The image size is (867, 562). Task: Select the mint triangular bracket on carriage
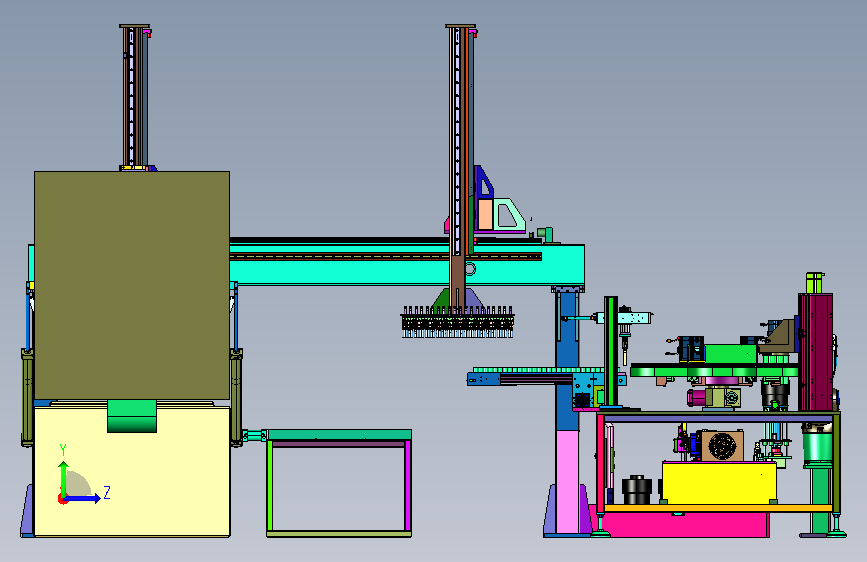(x=508, y=215)
